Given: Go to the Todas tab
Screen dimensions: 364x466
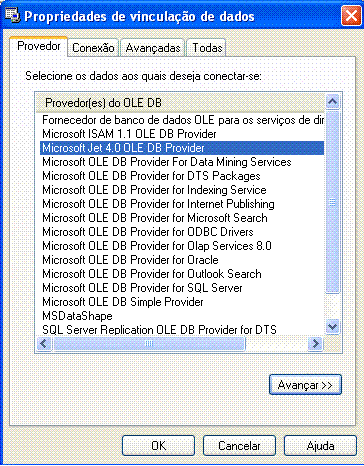Looking at the screenshot, I should (x=207, y=48).
